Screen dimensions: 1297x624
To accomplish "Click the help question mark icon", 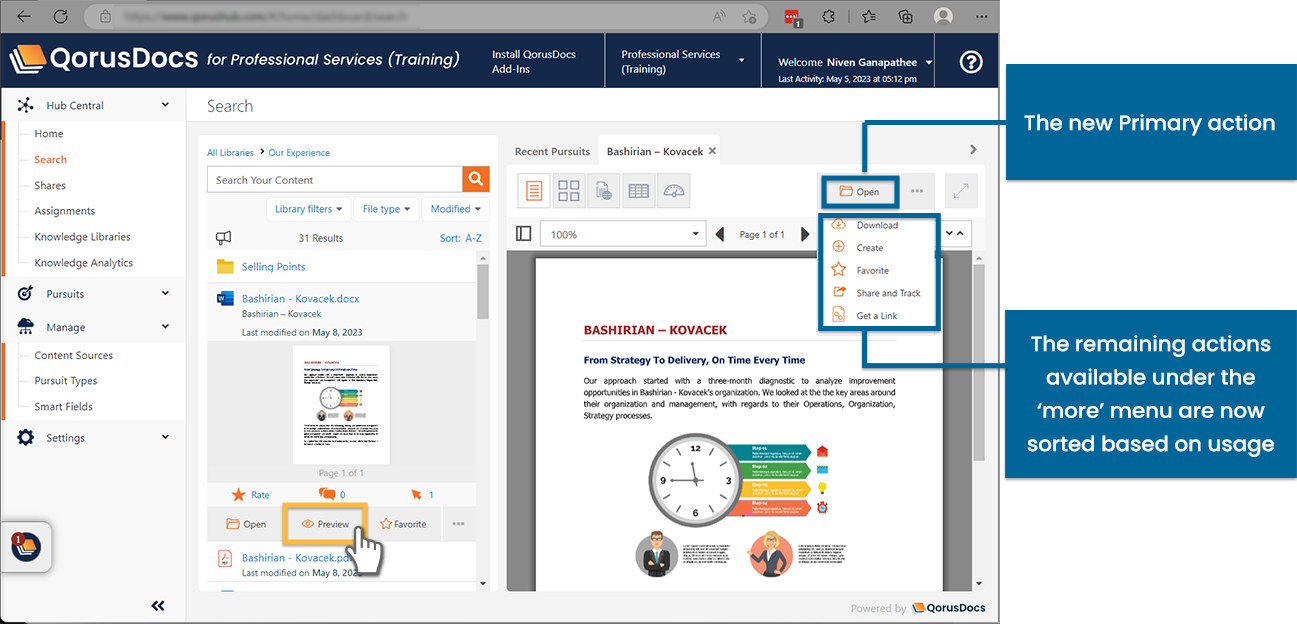I will [x=971, y=62].
